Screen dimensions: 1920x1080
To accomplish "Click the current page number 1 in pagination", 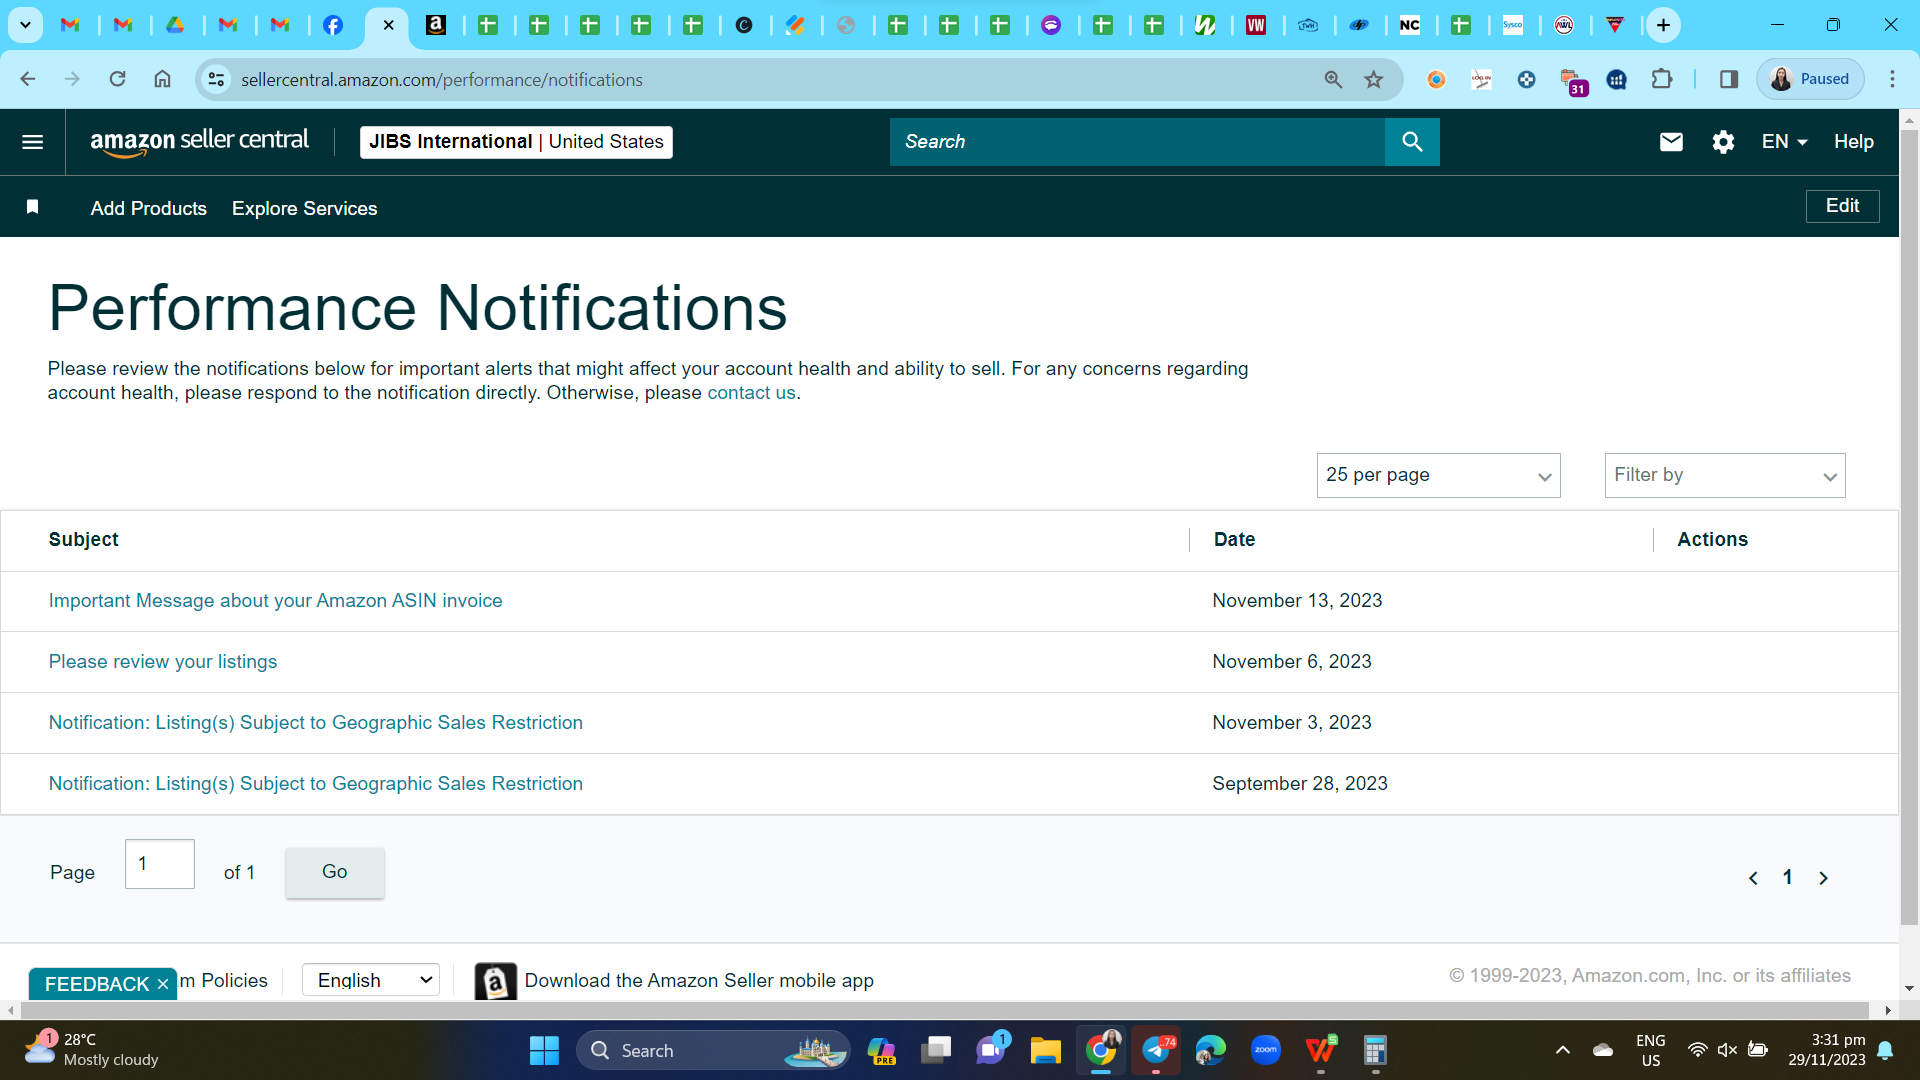I will coord(1787,878).
